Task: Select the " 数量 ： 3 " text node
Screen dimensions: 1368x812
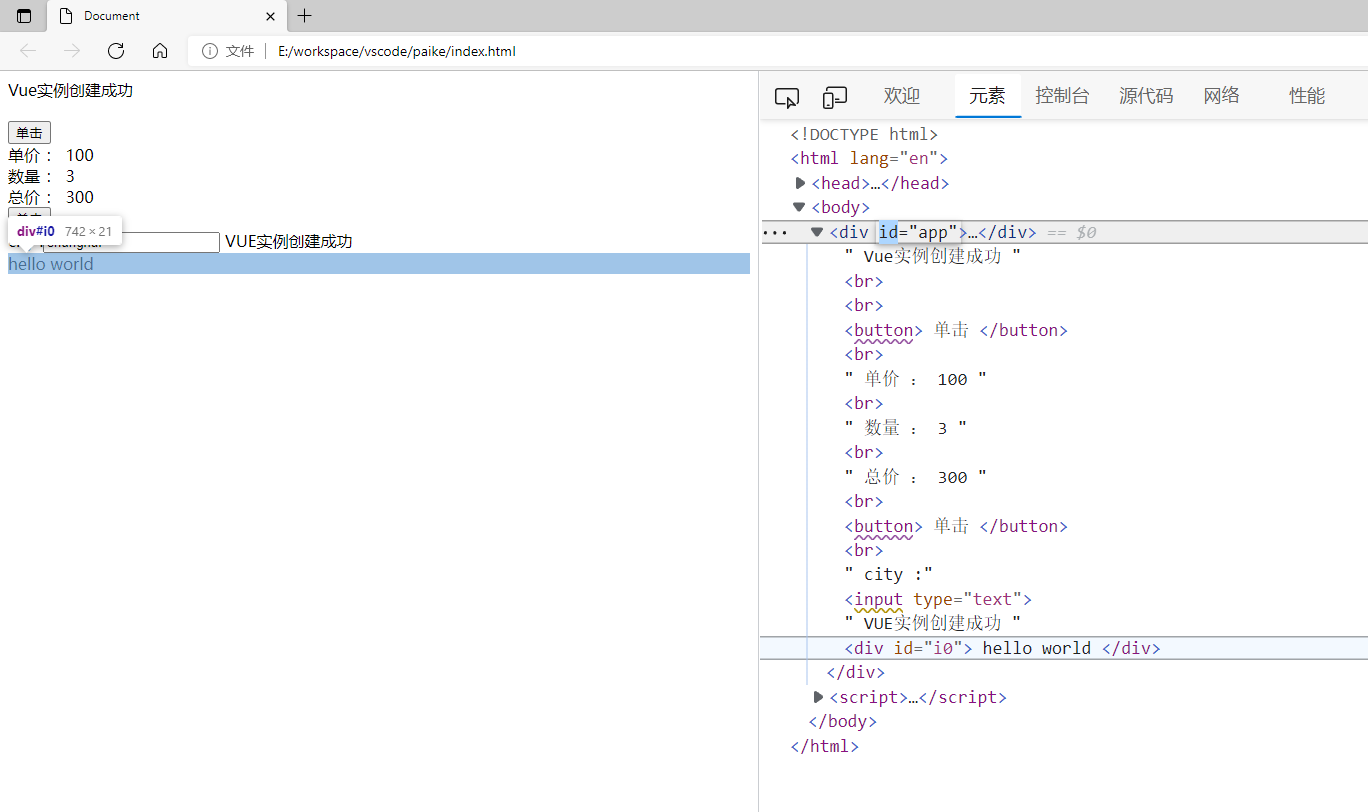Action: 906,428
